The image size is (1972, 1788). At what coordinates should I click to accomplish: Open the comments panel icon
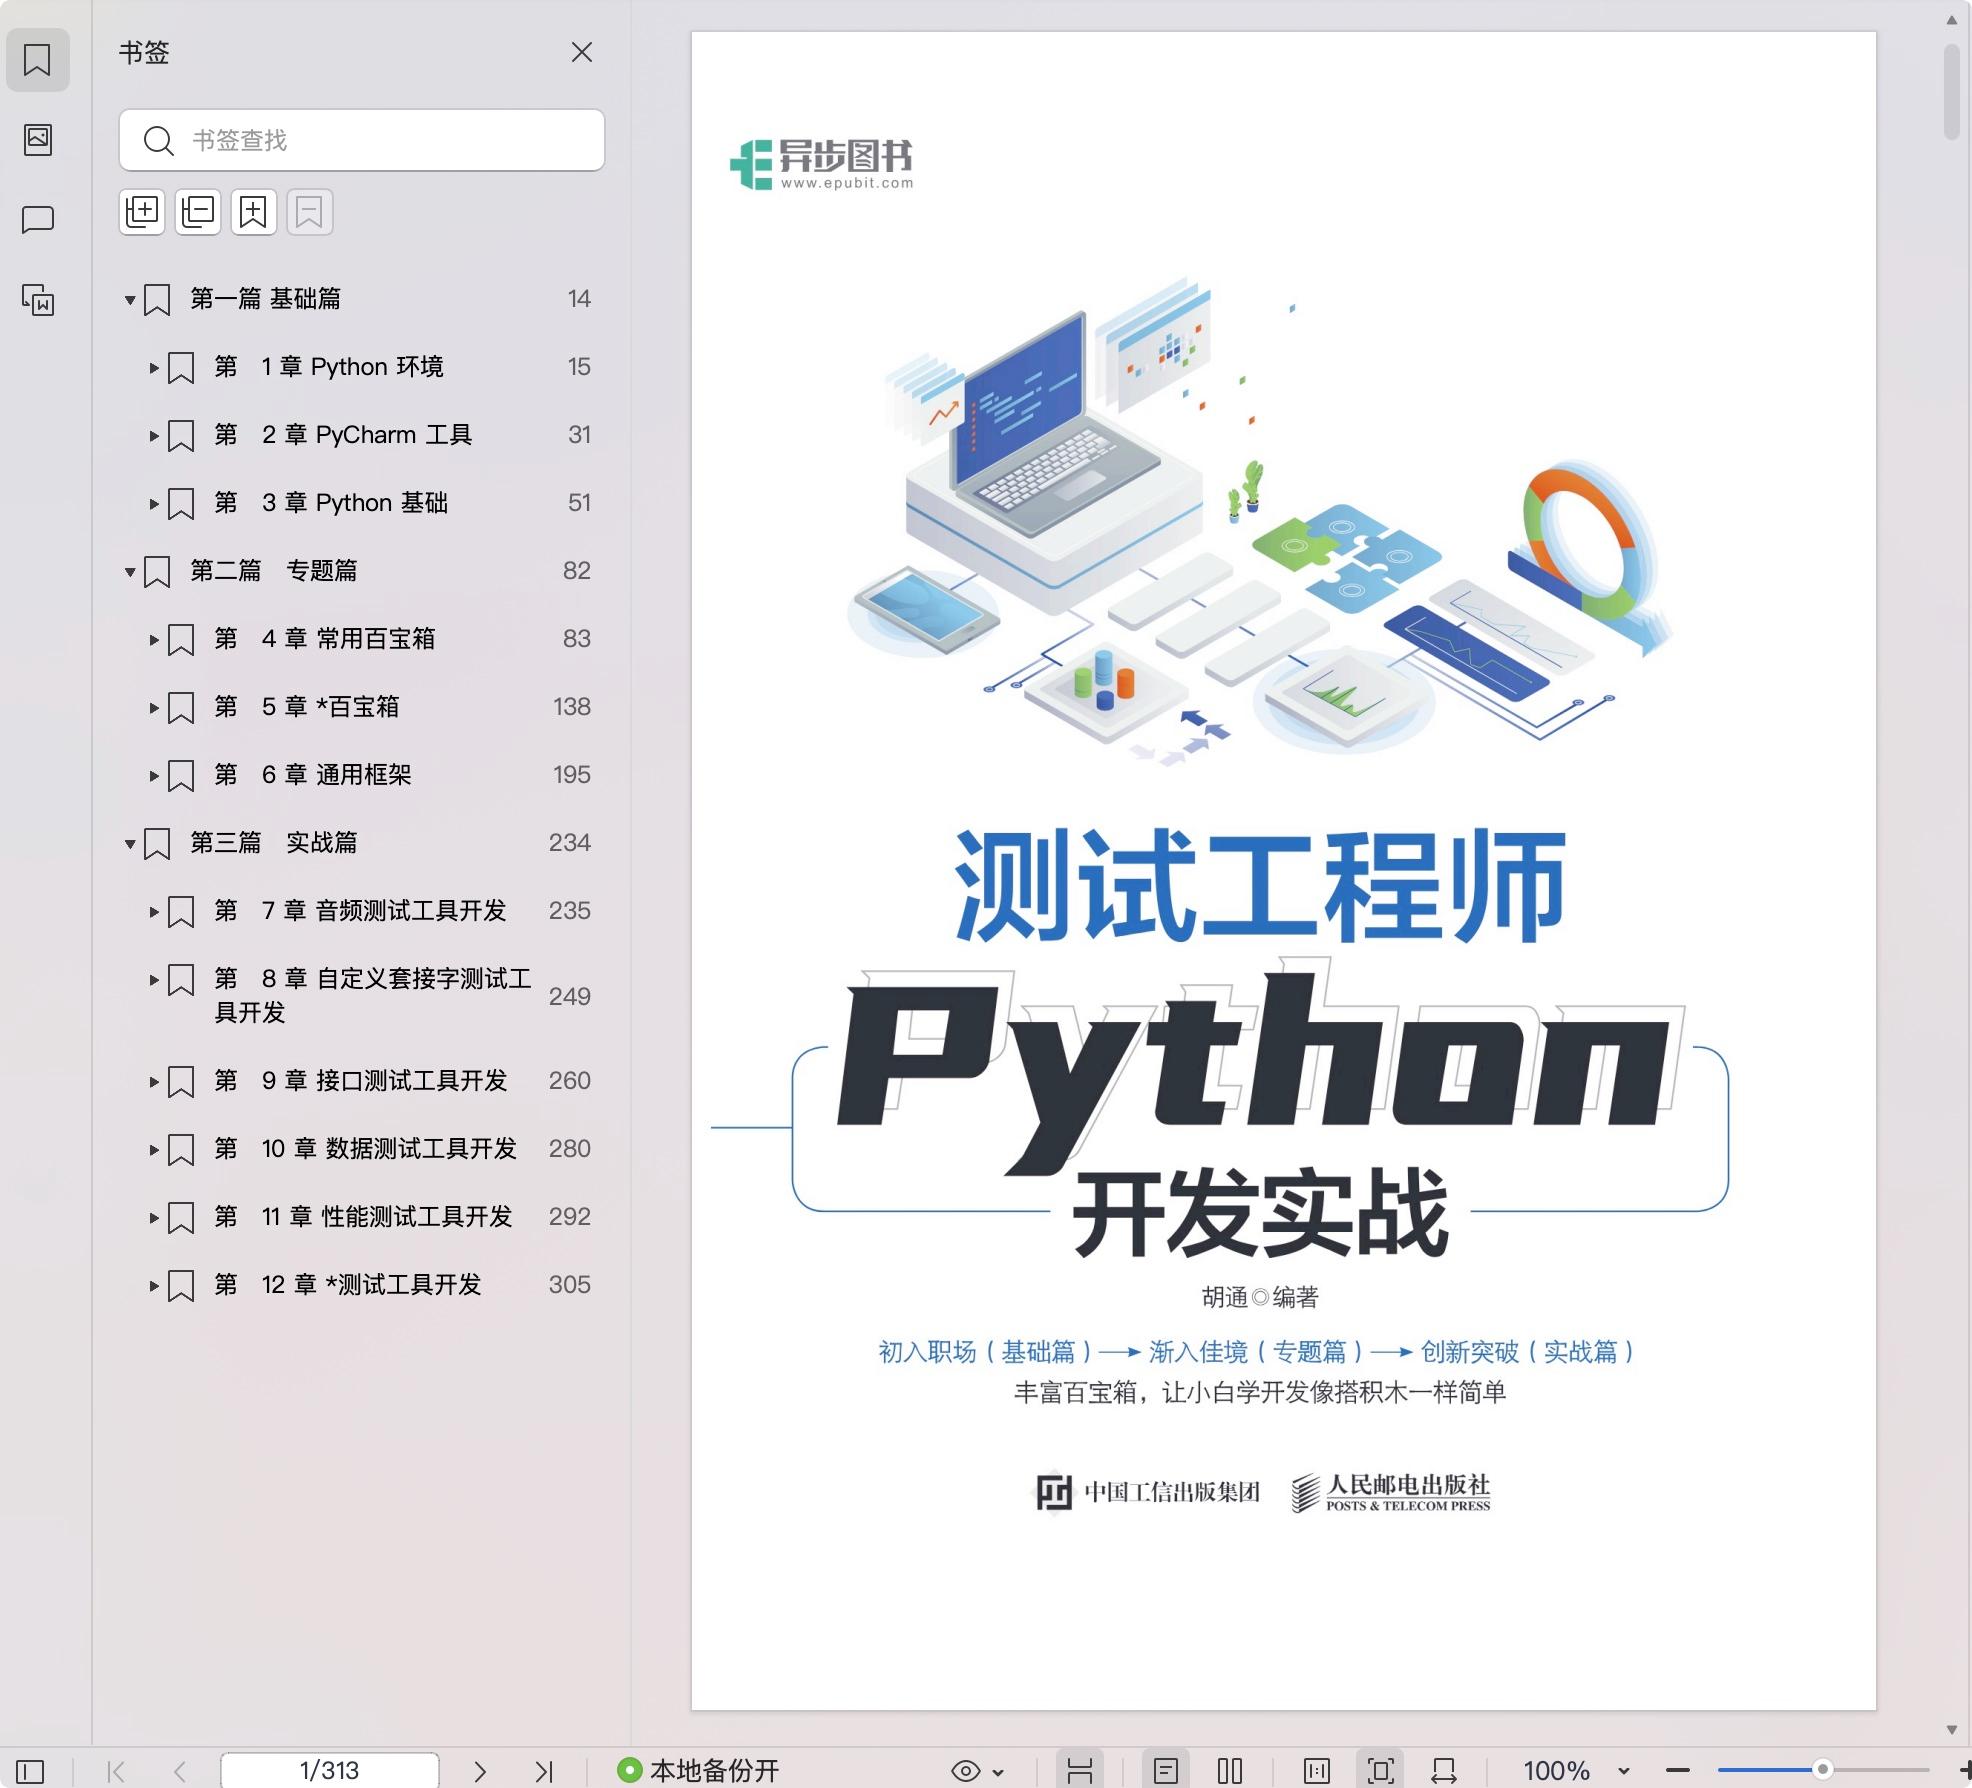tap(37, 219)
